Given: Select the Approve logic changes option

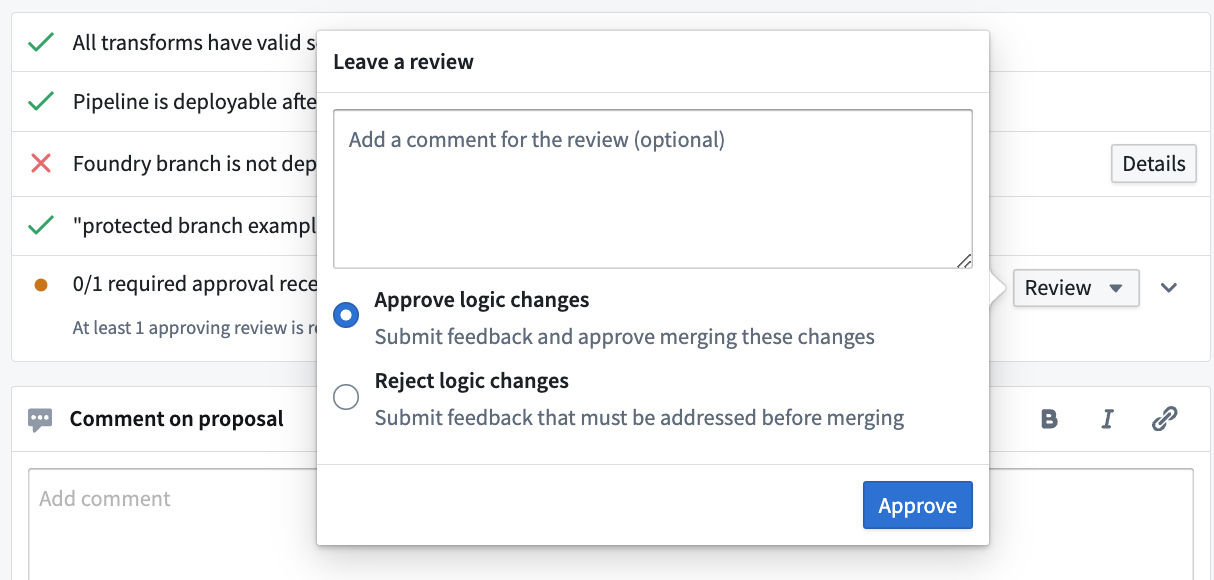Looking at the screenshot, I should (x=345, y=314).
